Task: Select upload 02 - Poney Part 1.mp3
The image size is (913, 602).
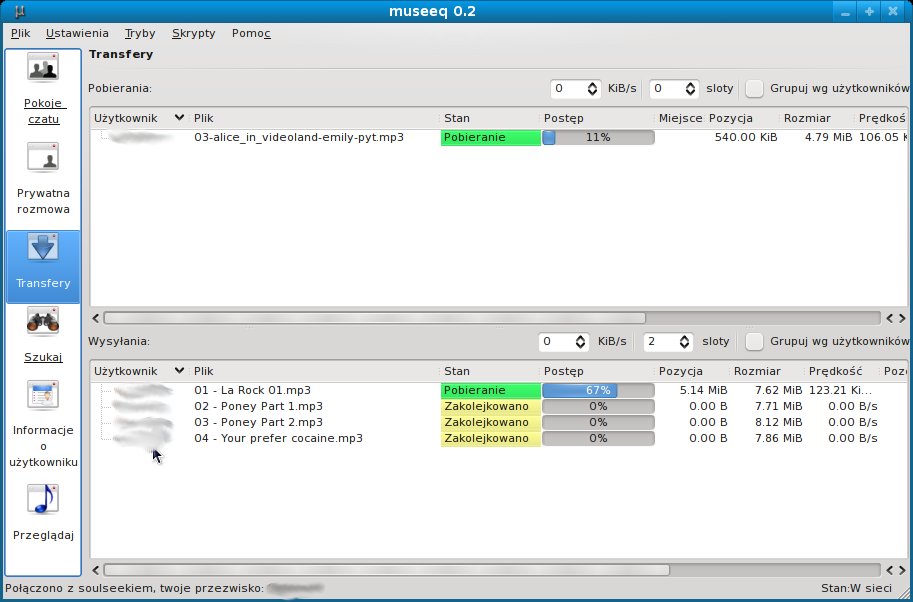Action: pos(258,406)
